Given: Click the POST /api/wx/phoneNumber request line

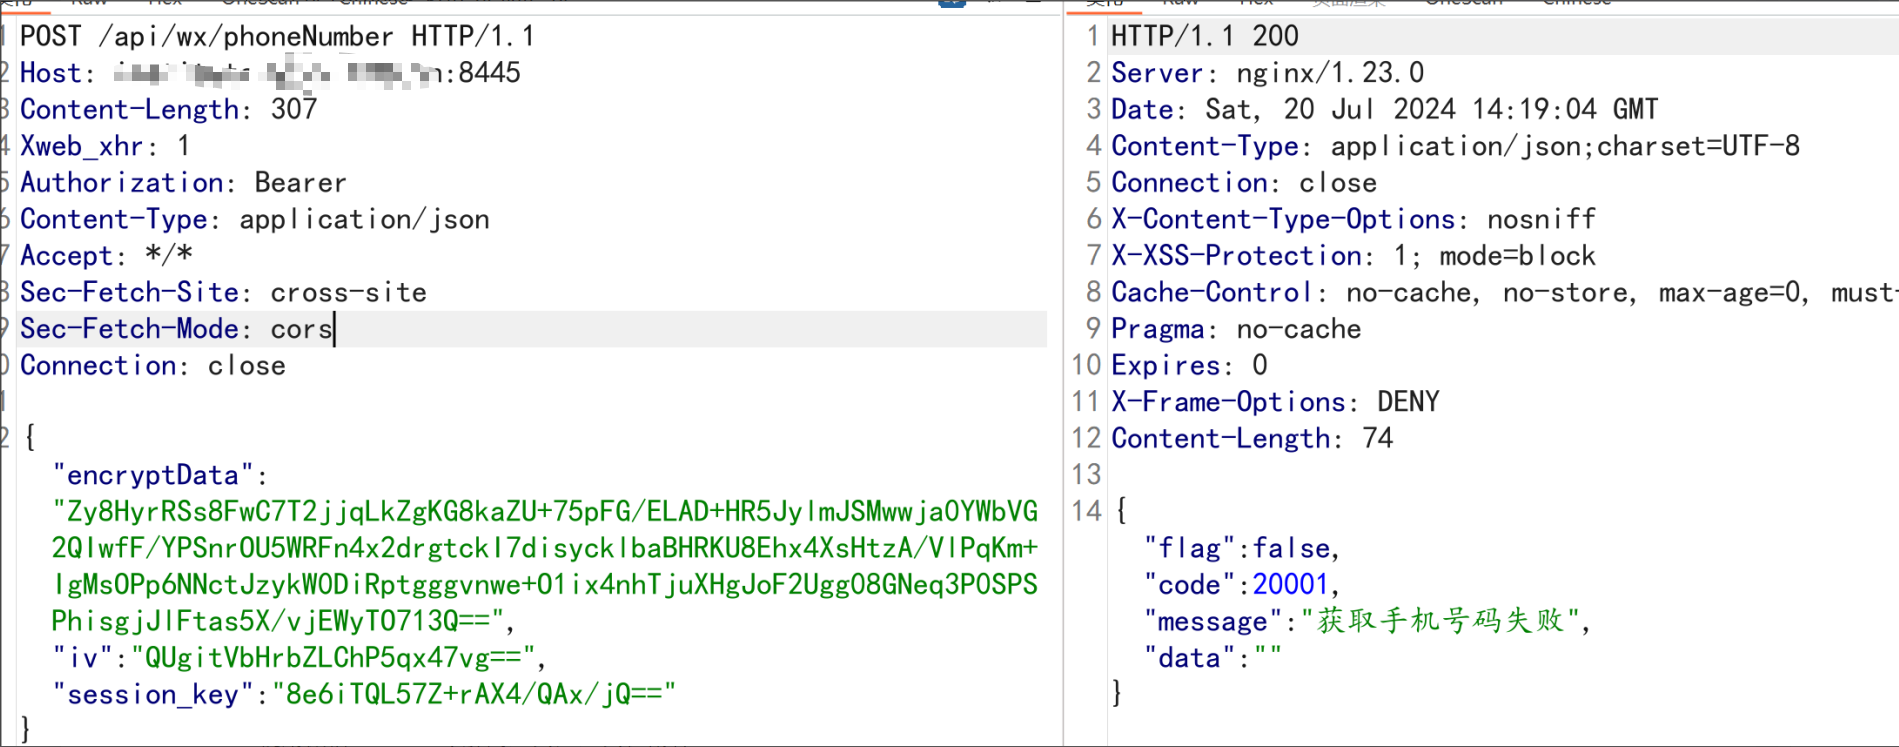Looking at the screenshot, I should (x=277, y=37).
